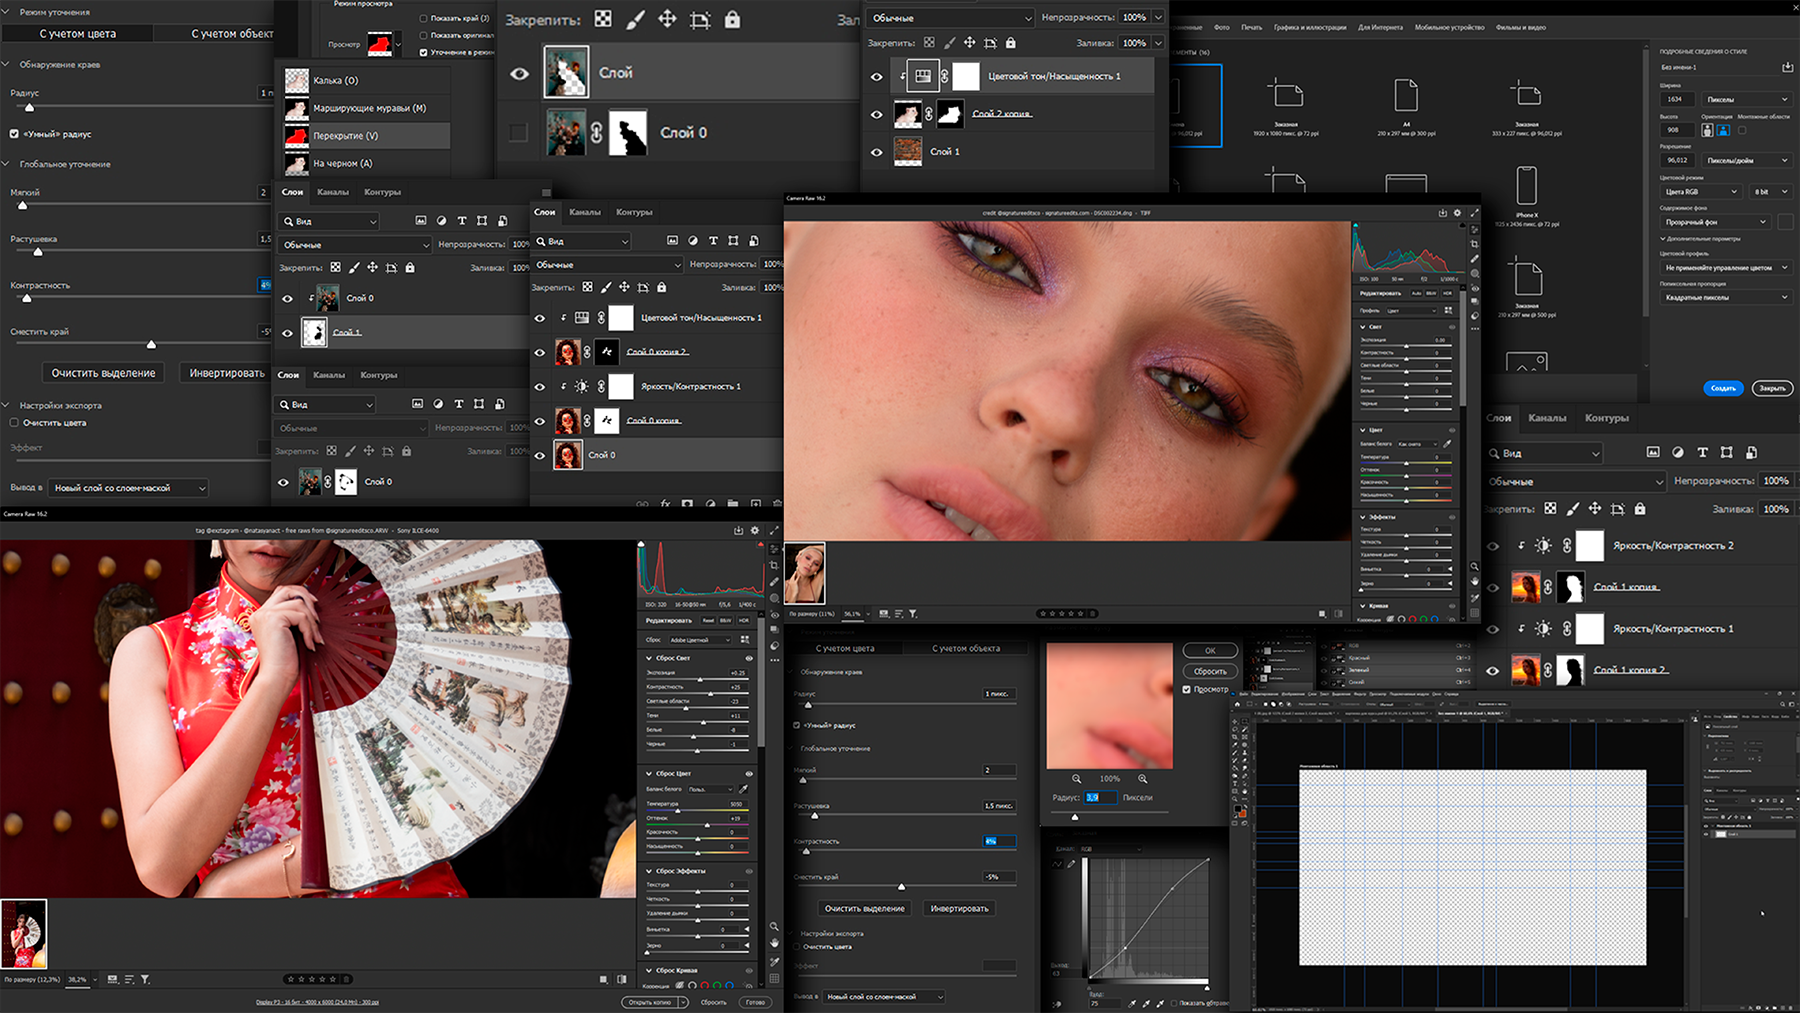Click the Радиус slider handle under the lips preview
This screenshot has height=1013, width=1800.
pyautogui.click(x=1075, y=817)
